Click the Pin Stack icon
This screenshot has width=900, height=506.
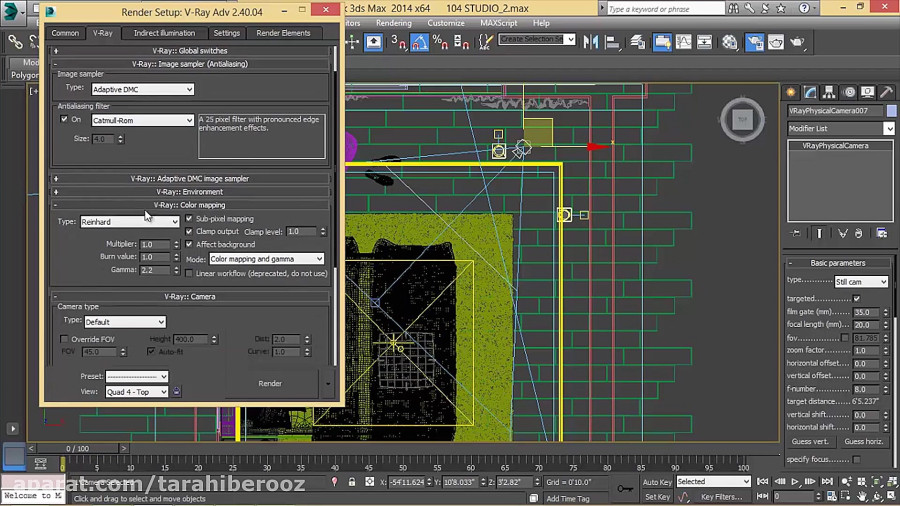pyautogui.click(x=796, y=233)
